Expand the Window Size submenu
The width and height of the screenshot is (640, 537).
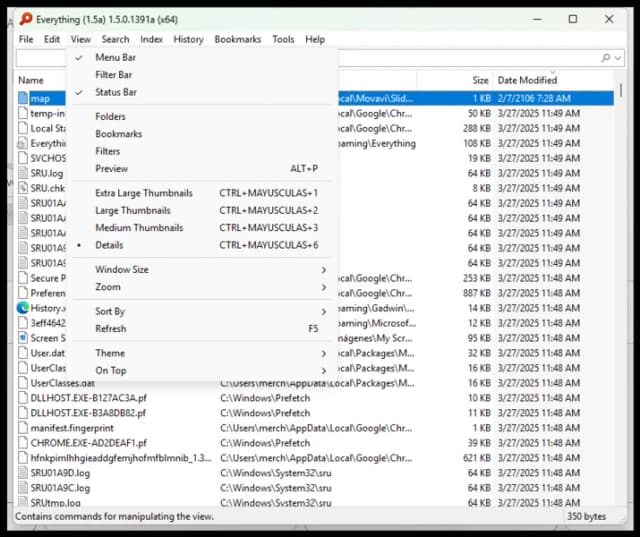click(x=201, y=270)
